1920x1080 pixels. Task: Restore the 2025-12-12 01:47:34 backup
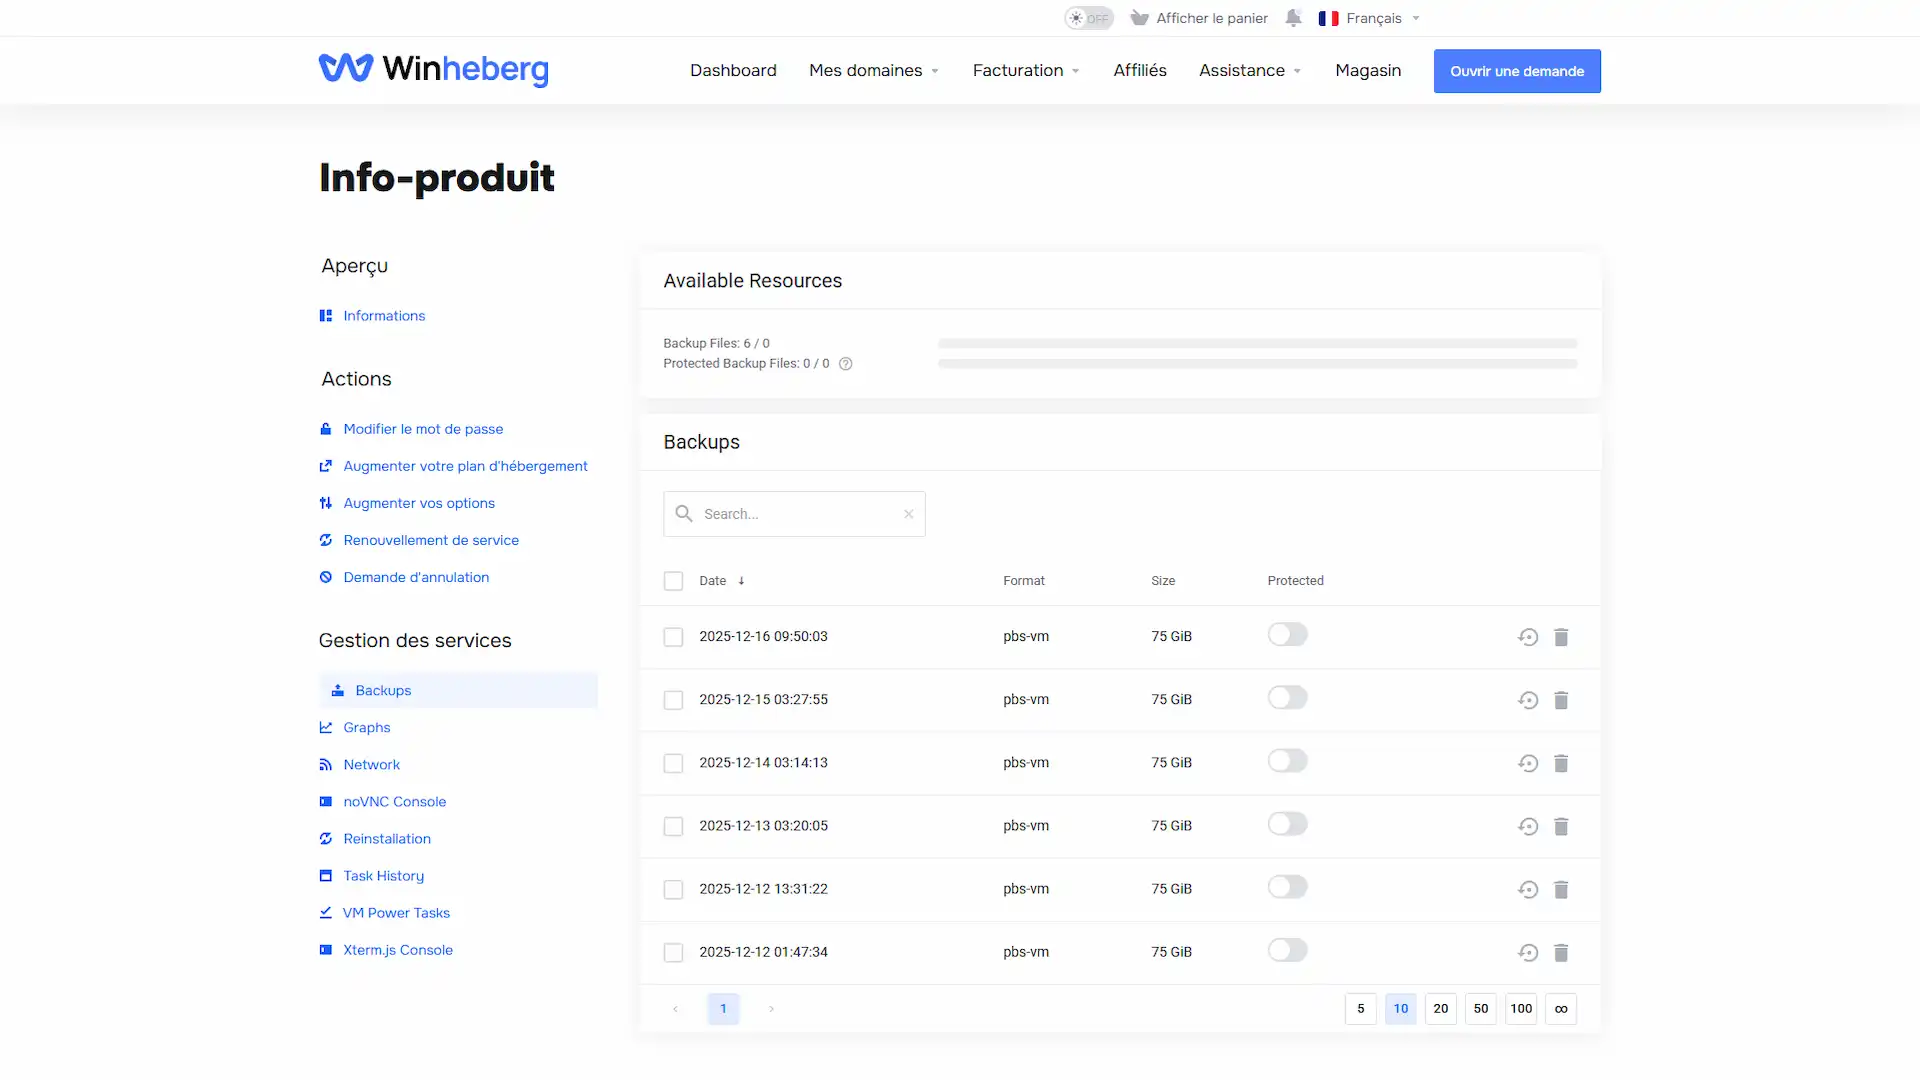tap(1527, 952)
